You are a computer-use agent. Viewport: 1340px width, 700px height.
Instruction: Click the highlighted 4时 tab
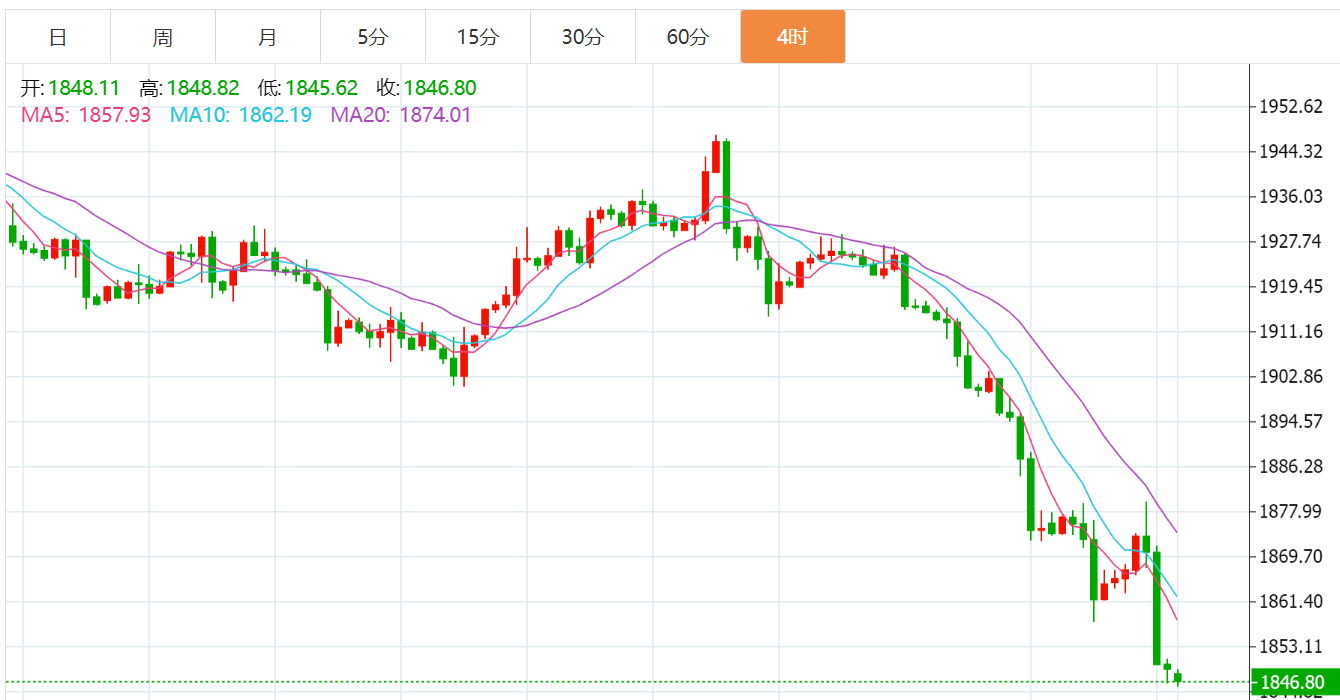(792, 37)
